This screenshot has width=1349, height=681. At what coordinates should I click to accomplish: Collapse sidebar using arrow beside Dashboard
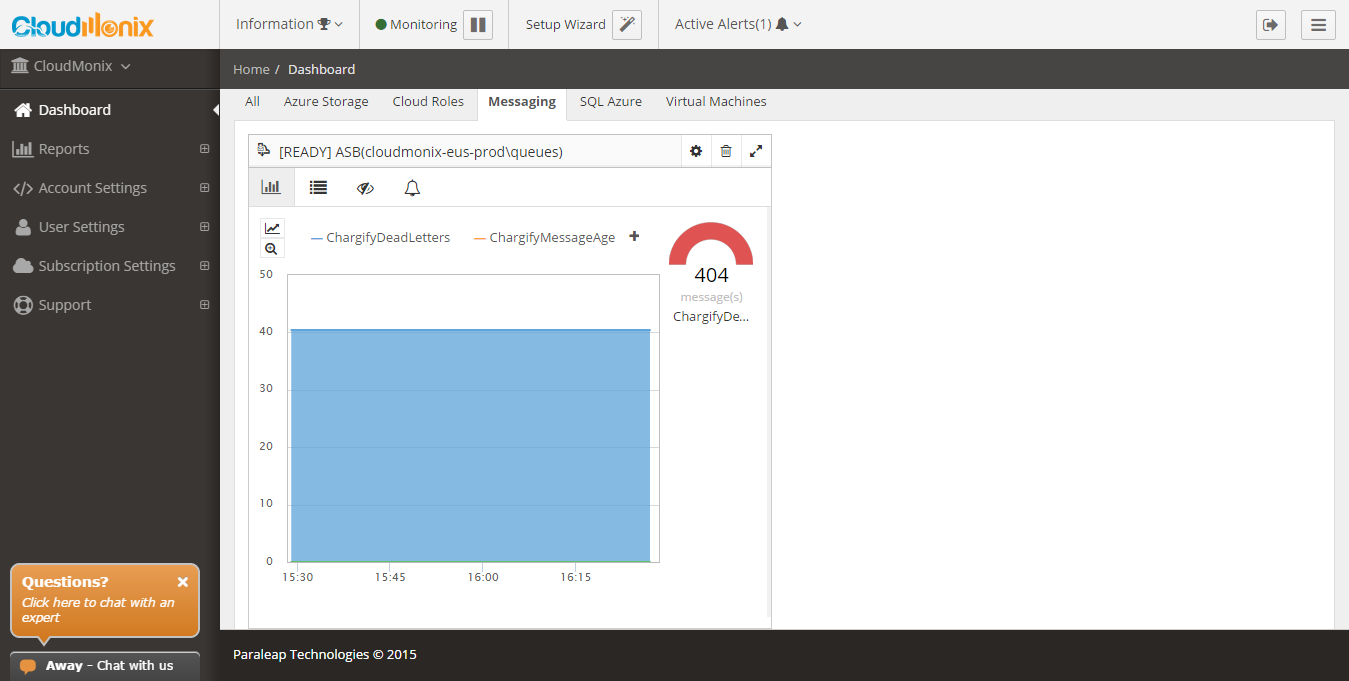(x=216, y=110)
